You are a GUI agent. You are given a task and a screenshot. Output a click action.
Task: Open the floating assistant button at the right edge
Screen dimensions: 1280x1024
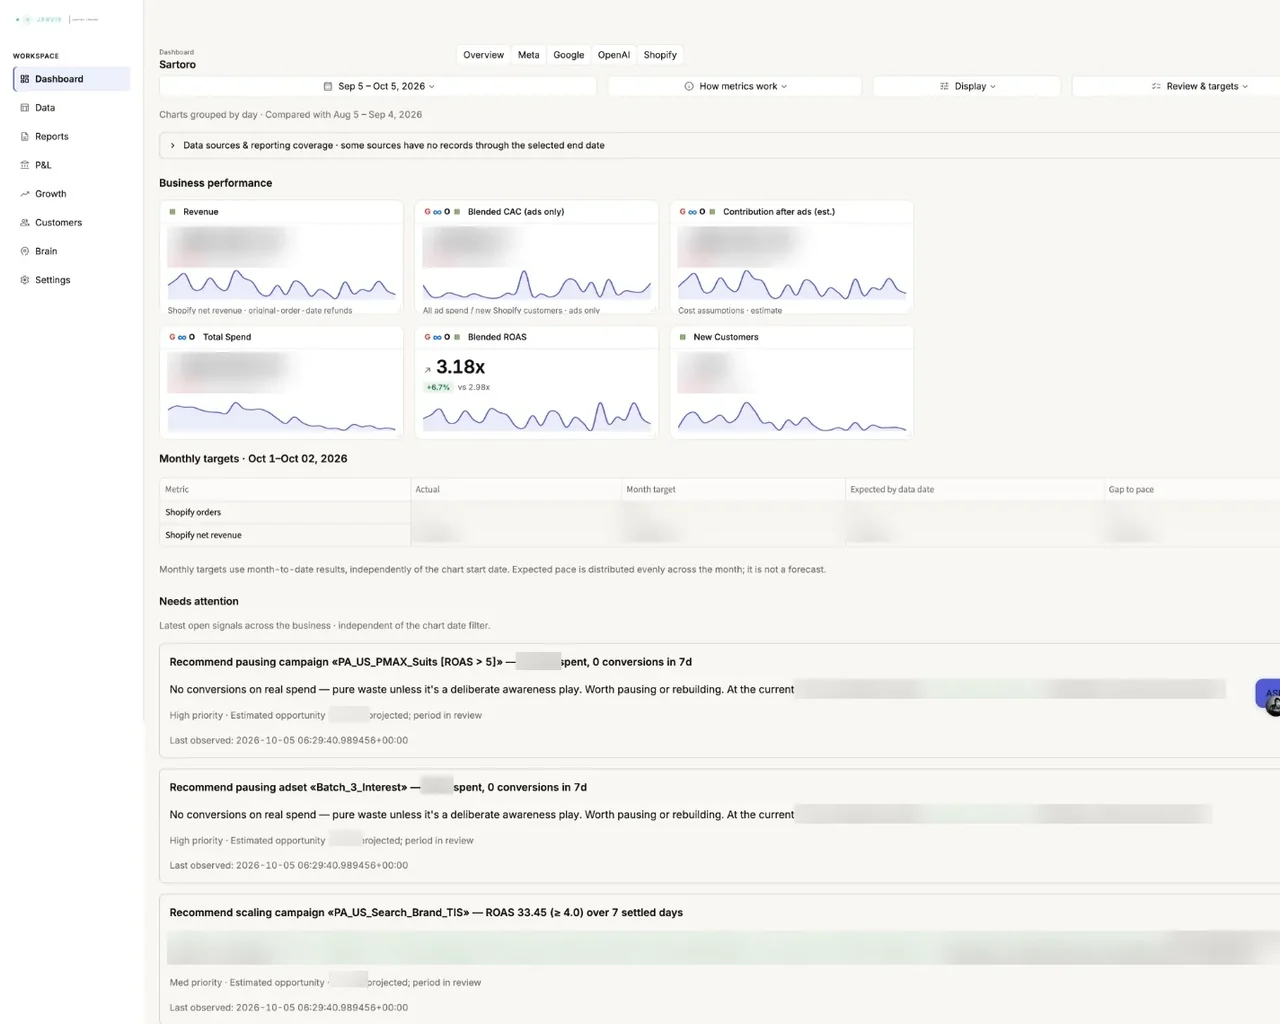coord(1268,693)
